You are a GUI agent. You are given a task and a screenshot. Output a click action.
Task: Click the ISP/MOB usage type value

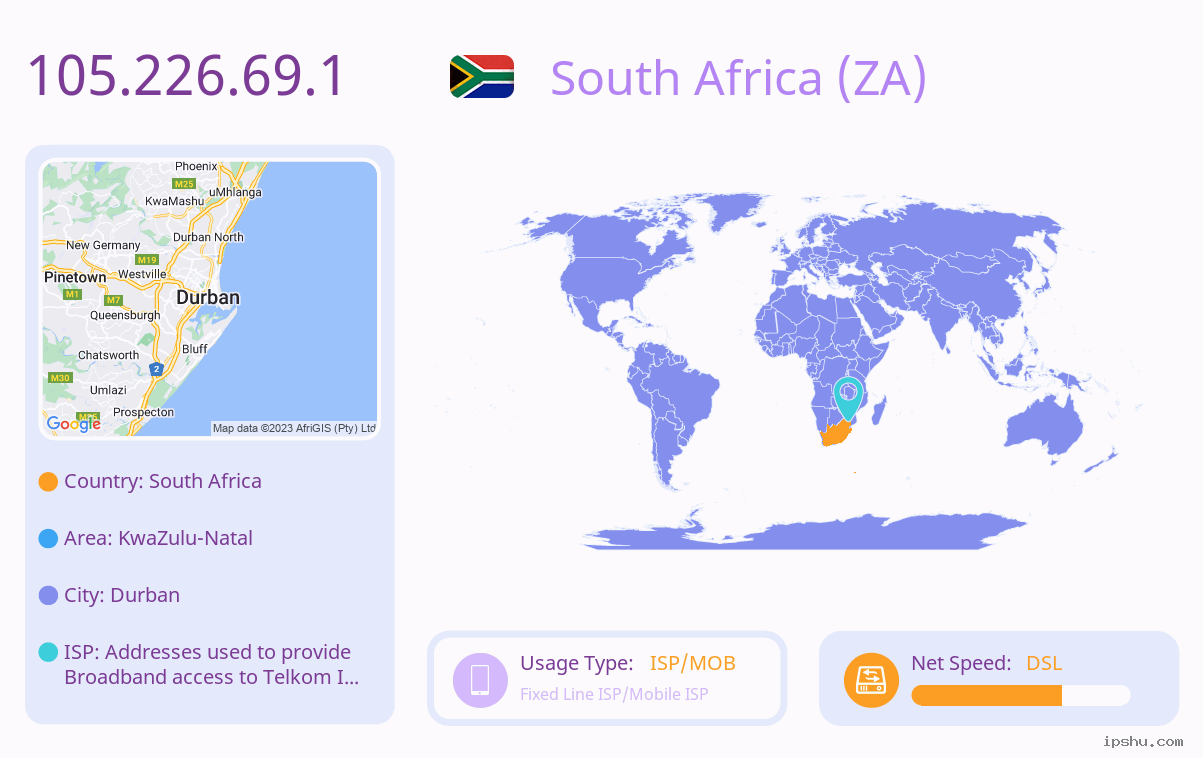pyautogui.click(x=693, y=663)
